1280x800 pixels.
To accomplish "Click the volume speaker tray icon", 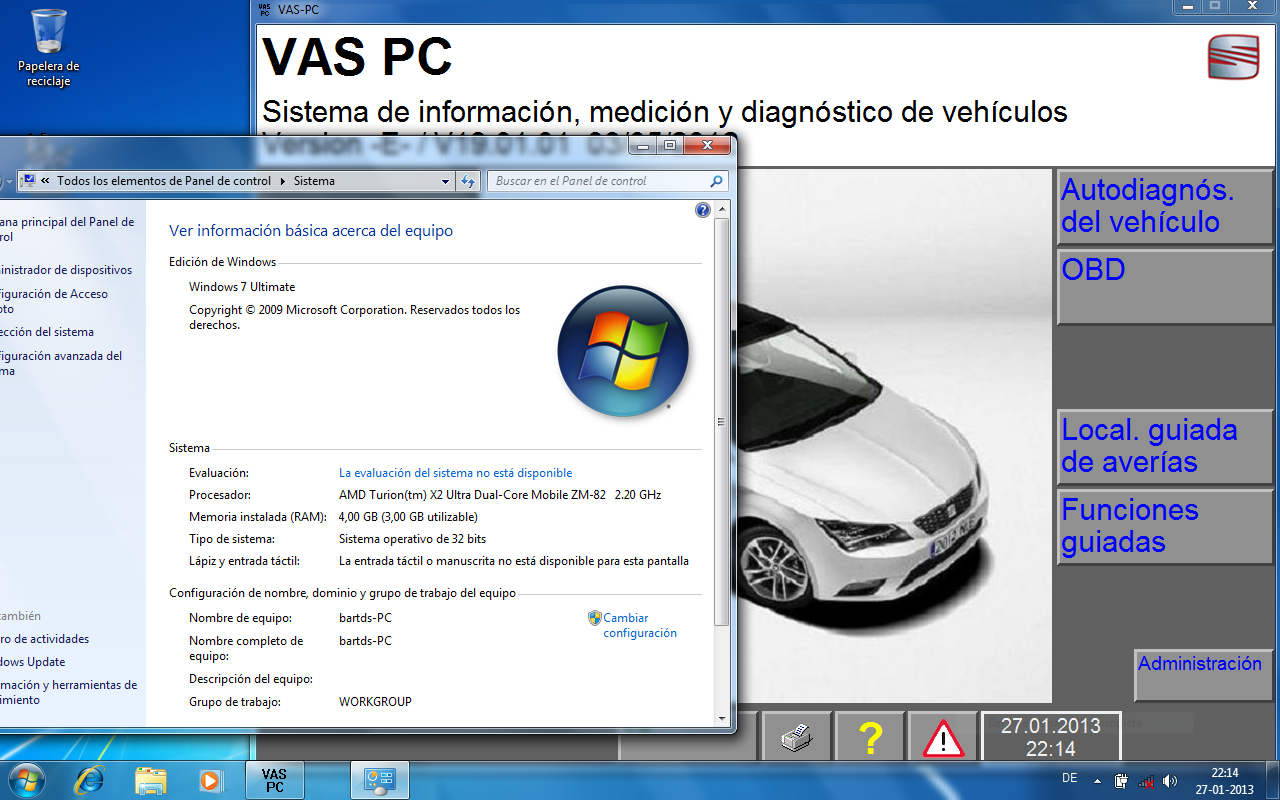I will click(x=1170, y=780).
